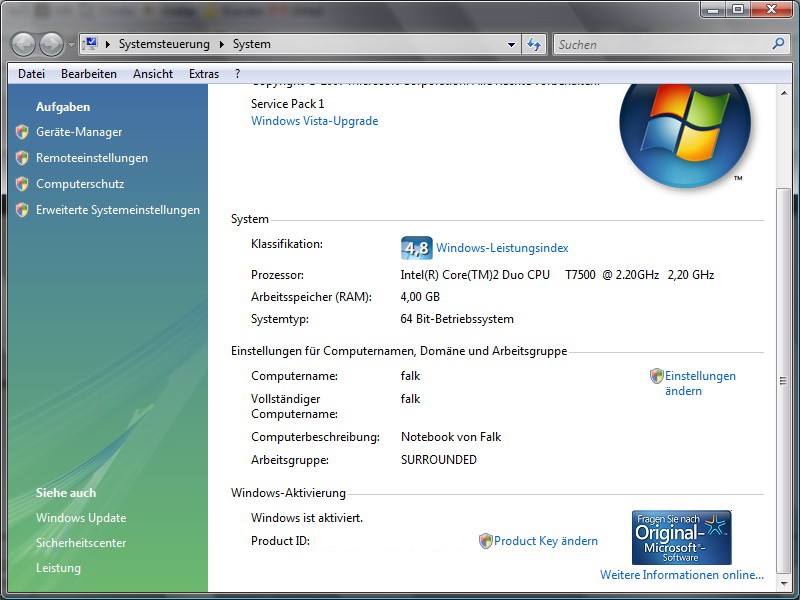Click the 4,8 performance score badge

[416, 248]
